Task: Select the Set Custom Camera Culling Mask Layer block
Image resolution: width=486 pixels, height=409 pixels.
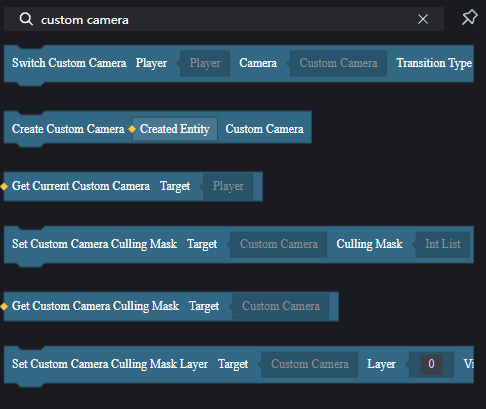Action: pyautogui.click(x=239, y=364)
